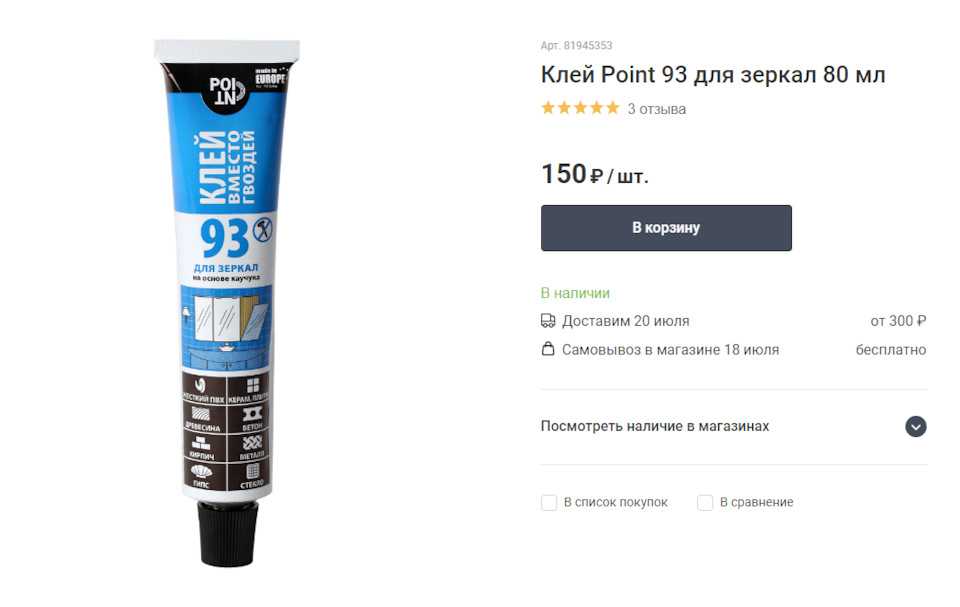Screen dimensions: 960x607
Task: Click 'Доставим 20 июля' delivery option
Action: [626, 321]
